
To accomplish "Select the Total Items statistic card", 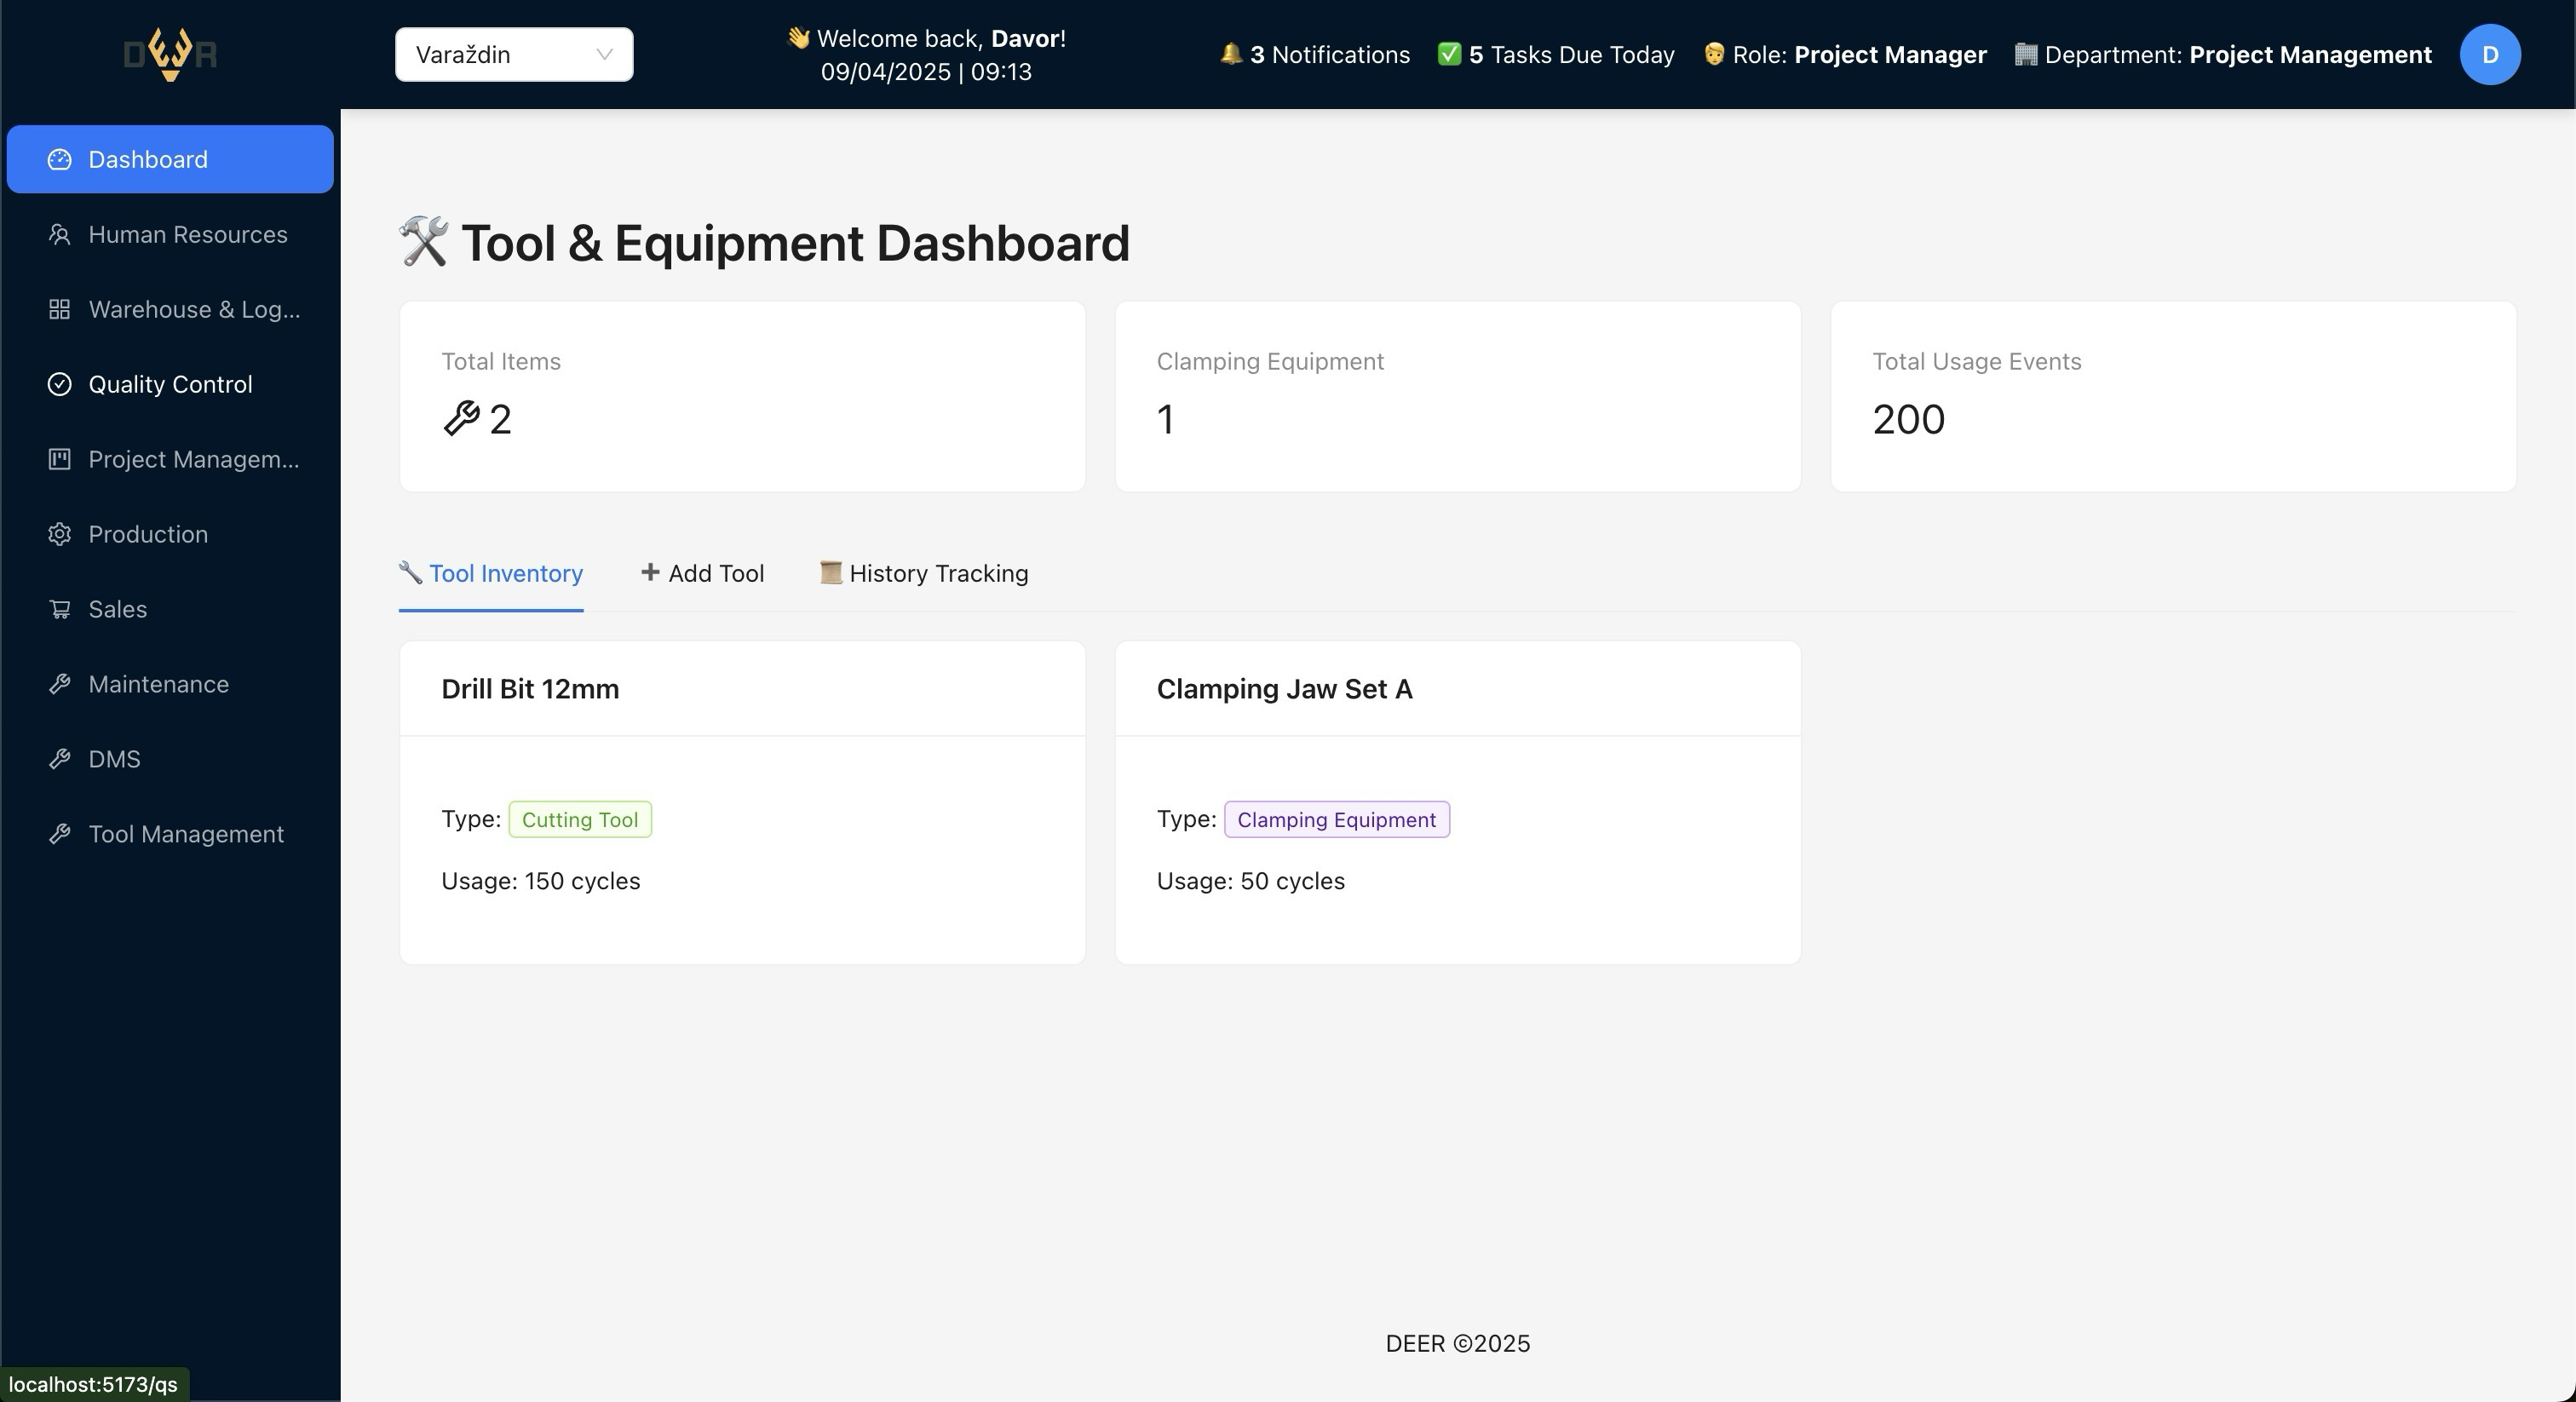I will [742, 396].
